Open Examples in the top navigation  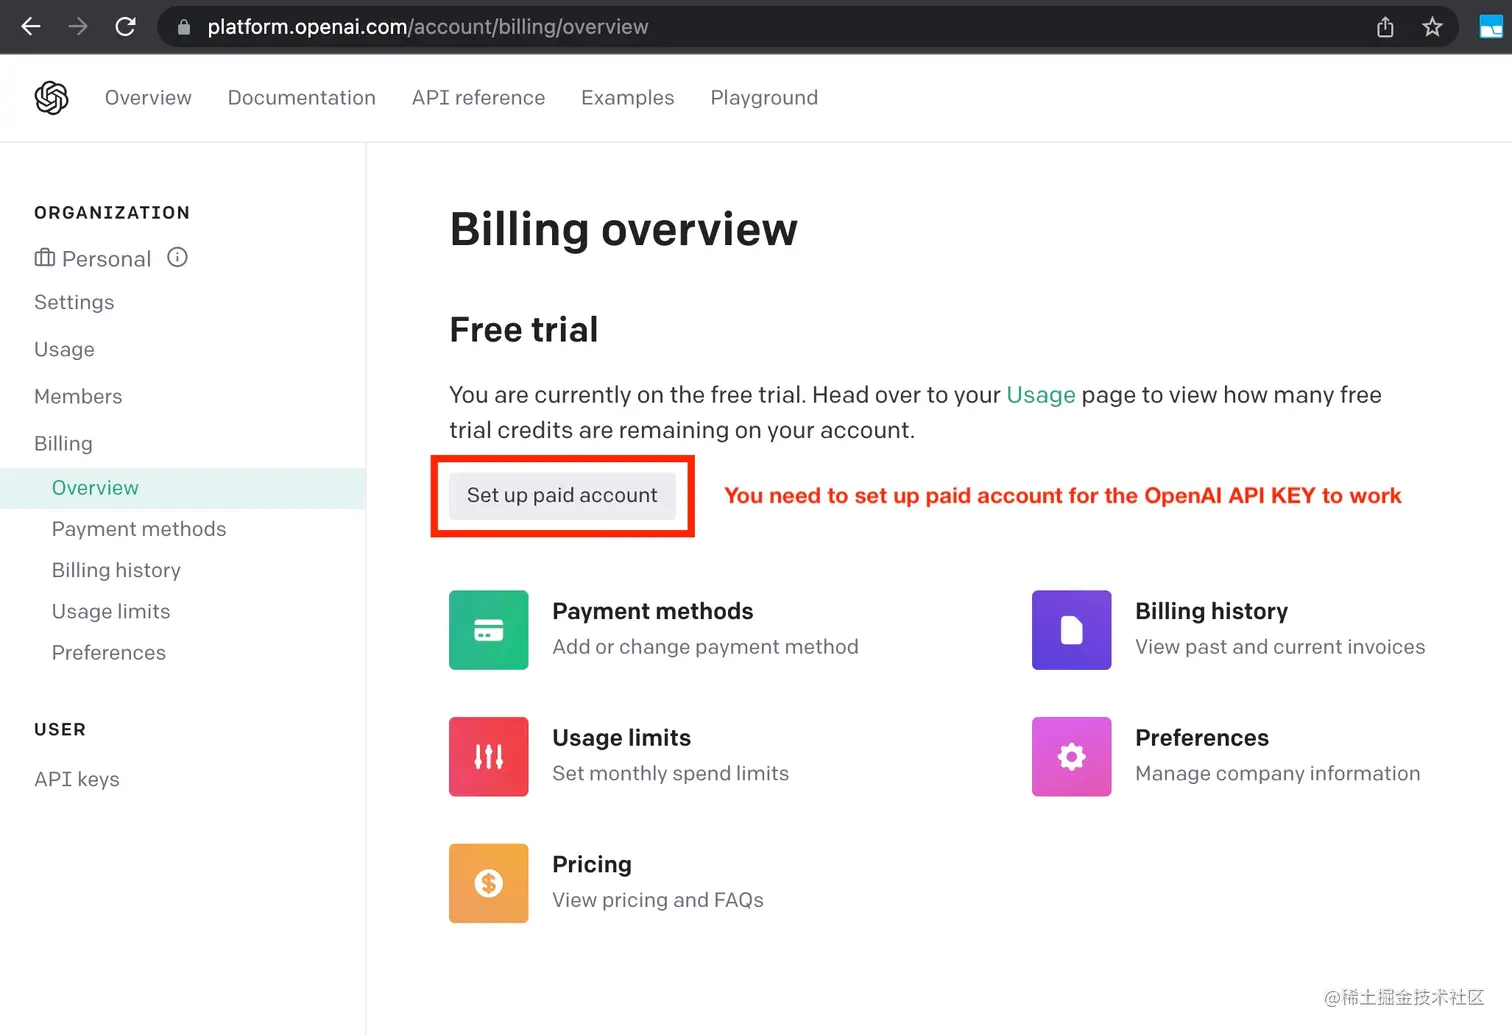[x=628, y=98]
